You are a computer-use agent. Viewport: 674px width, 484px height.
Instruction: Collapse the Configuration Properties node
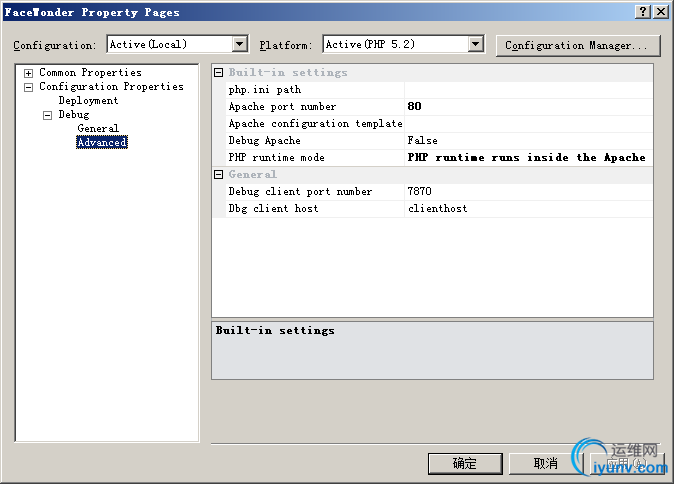(28, 87)
